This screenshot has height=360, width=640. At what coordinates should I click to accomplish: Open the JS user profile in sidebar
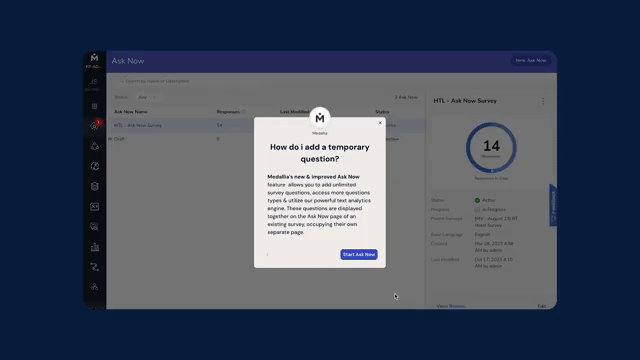[93, 84]
